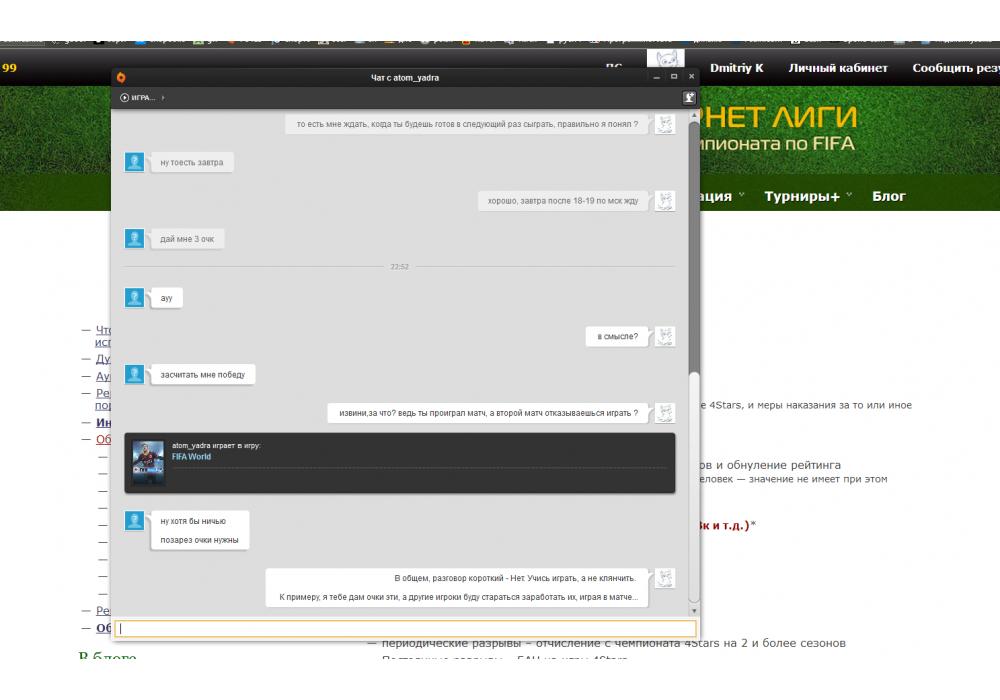The width and height of the screenshot is (1000, 700).
Task: Click the chat scrollbar down arrow
Action: 694,611
